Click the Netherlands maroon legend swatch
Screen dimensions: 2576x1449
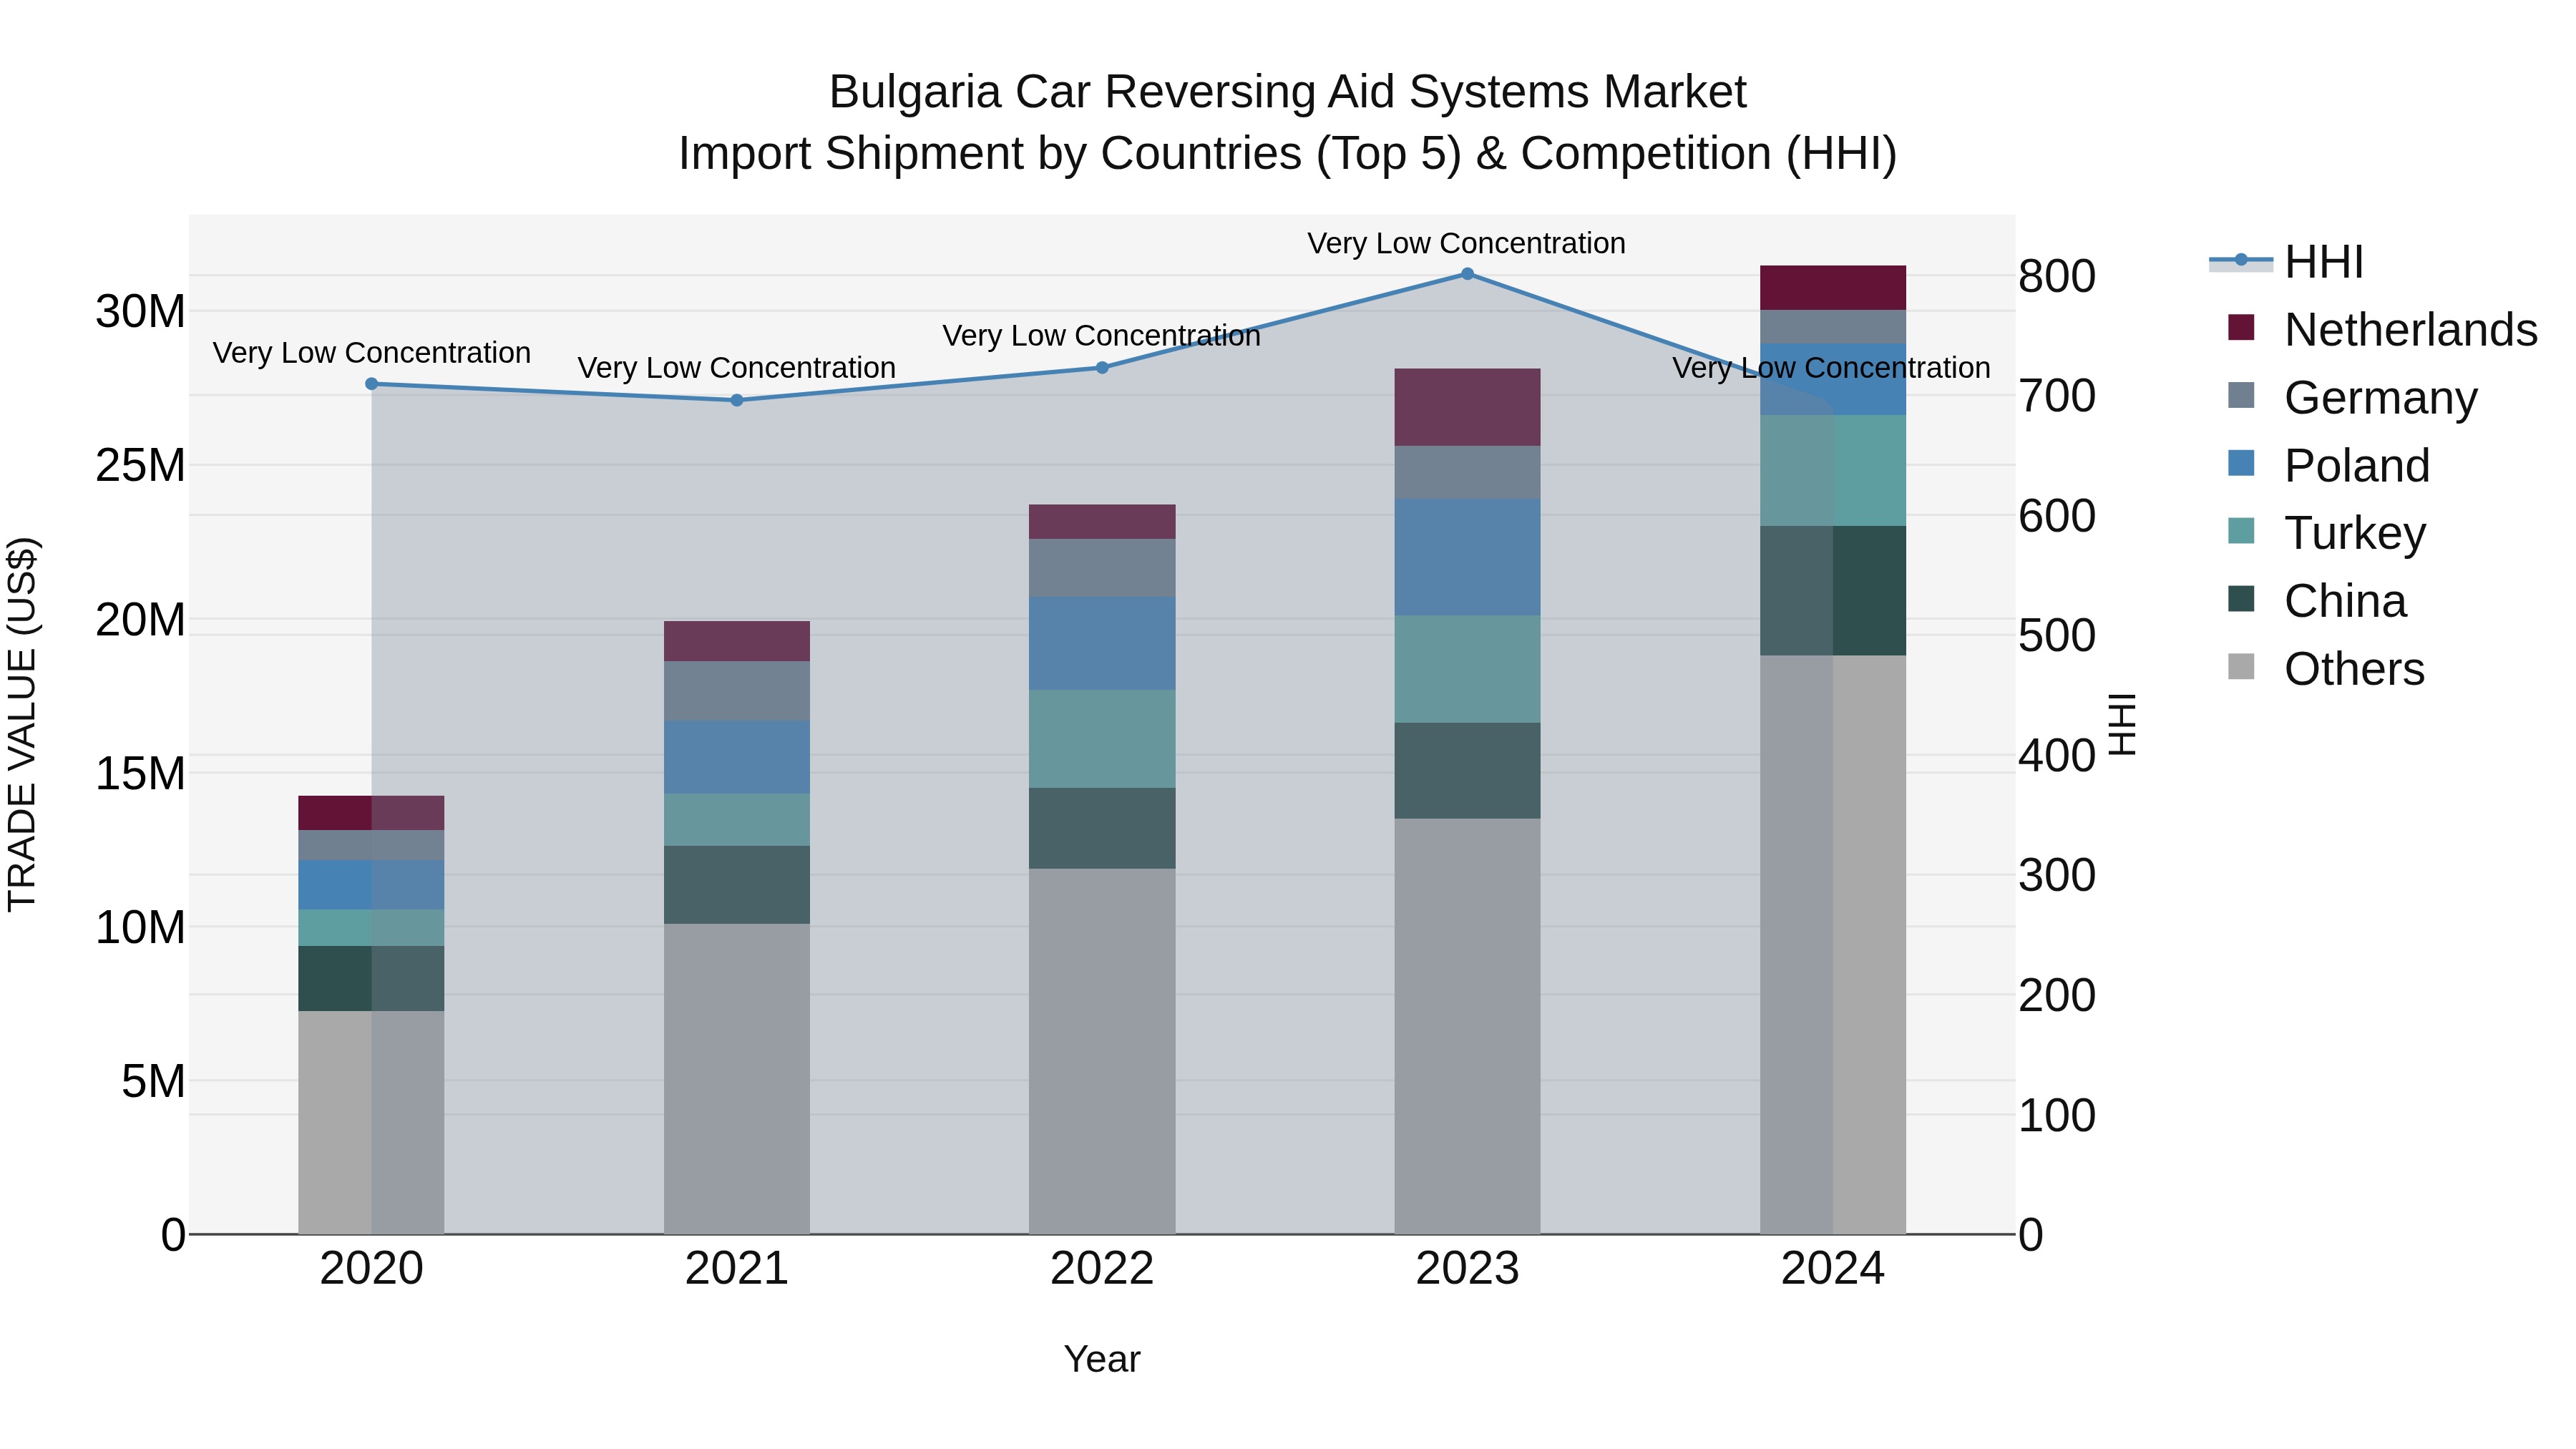[x=2241, y=328]
